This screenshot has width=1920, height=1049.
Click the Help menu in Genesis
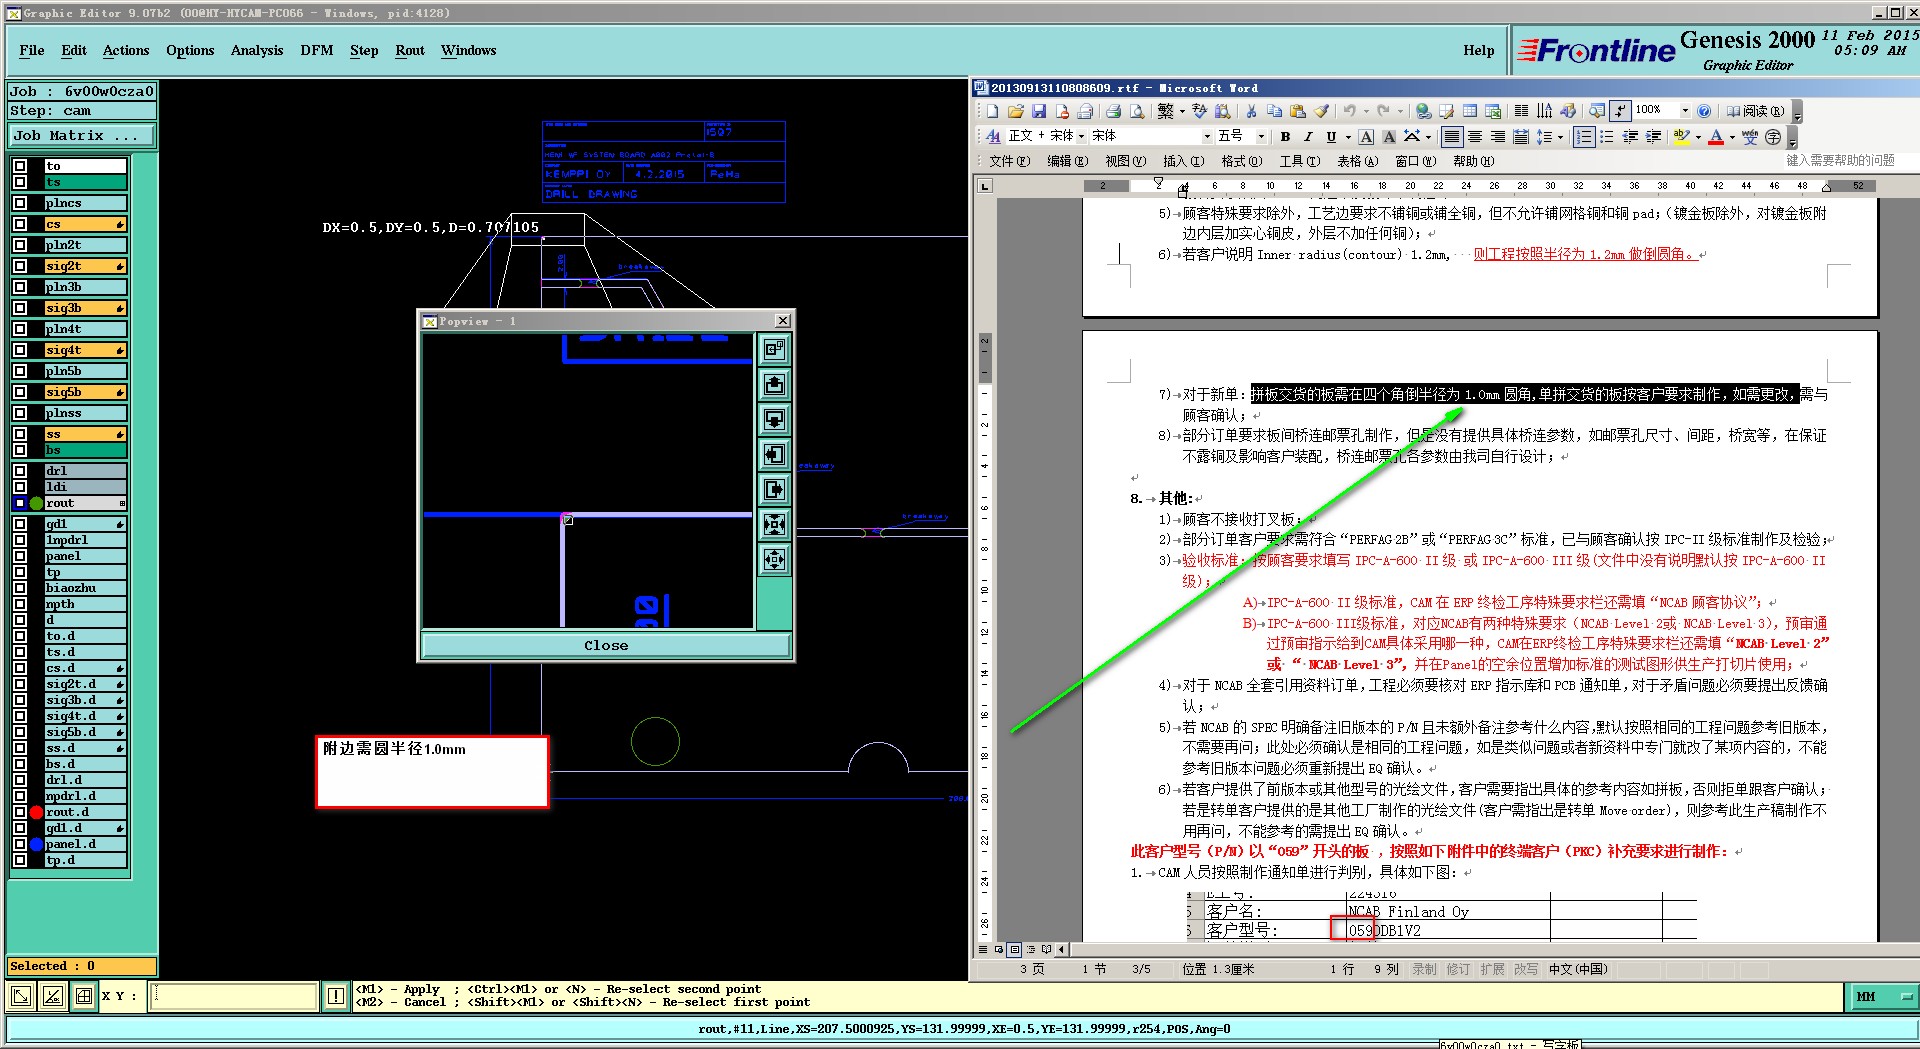pyautogui.click(x=1478, y=50)
